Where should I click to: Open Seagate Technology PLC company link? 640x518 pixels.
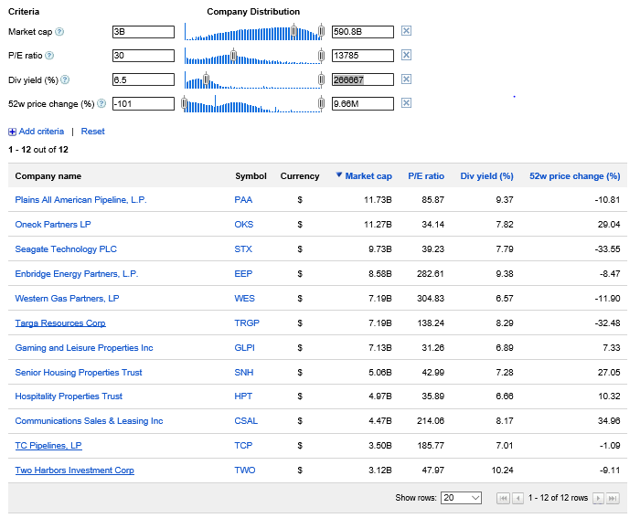point(66,249)
